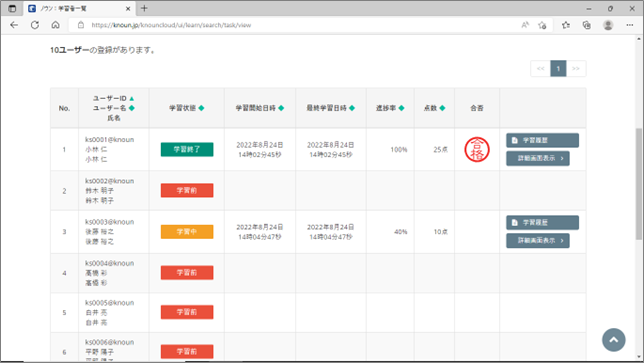
Task: Click last study time 14時04分47秒 in 最終学習日時 column
Action: point(331,237)
